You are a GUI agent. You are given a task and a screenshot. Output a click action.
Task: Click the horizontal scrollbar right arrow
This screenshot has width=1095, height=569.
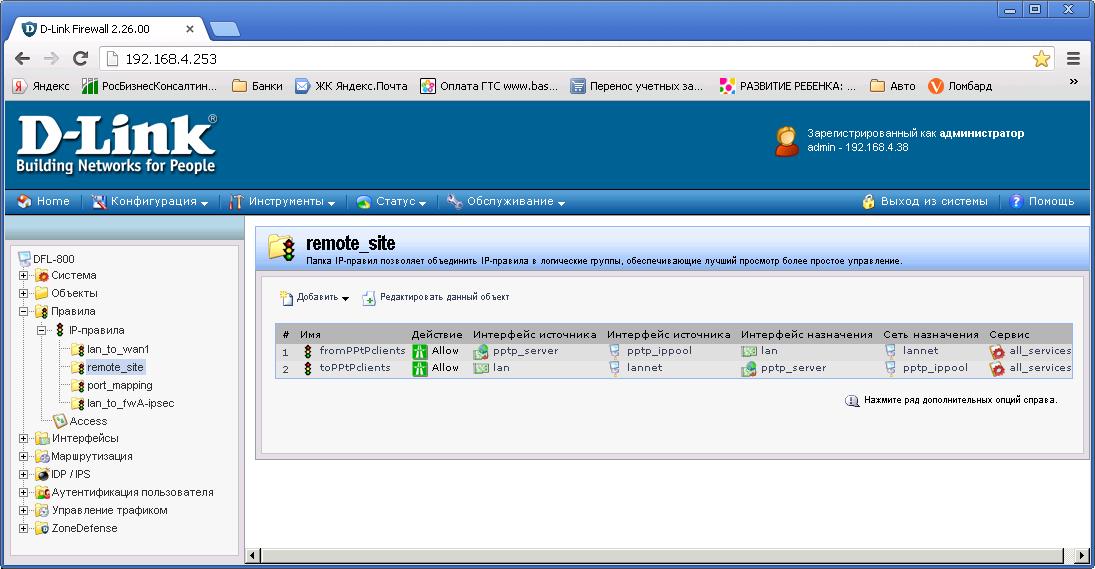1082,556
